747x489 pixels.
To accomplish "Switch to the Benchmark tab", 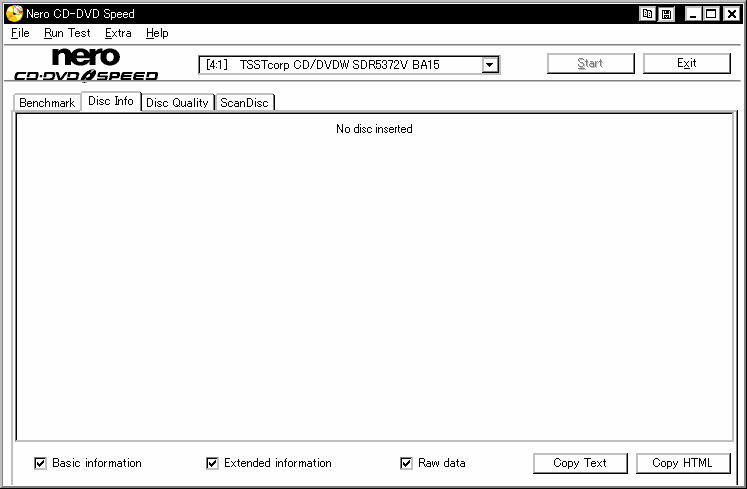I will pyautogui.click(x=47, y=102).
